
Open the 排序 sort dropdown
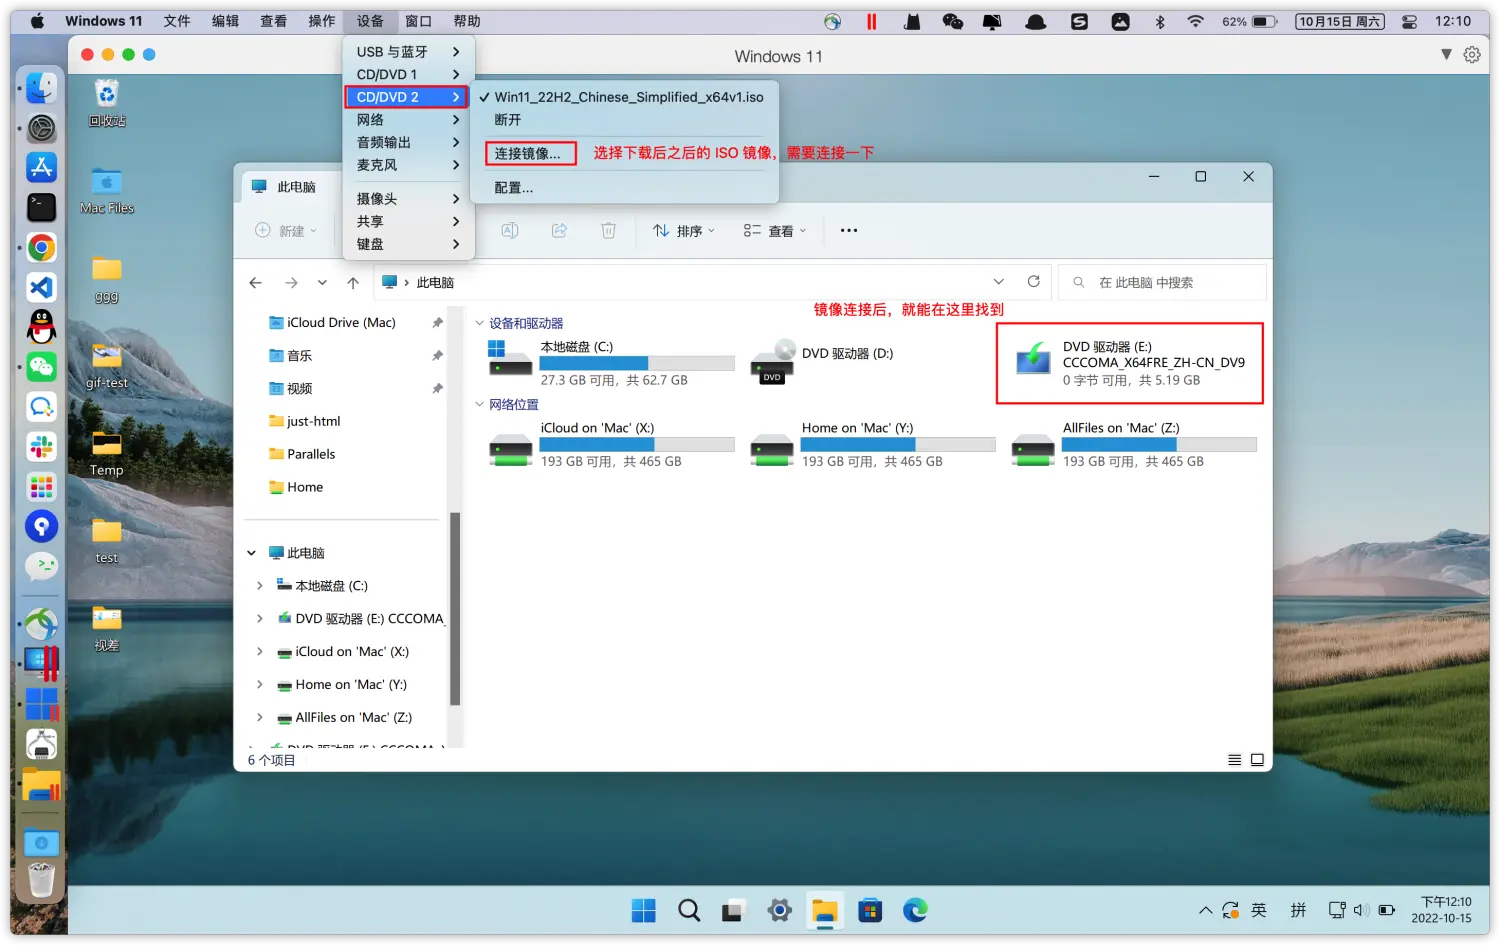[685, 231]
